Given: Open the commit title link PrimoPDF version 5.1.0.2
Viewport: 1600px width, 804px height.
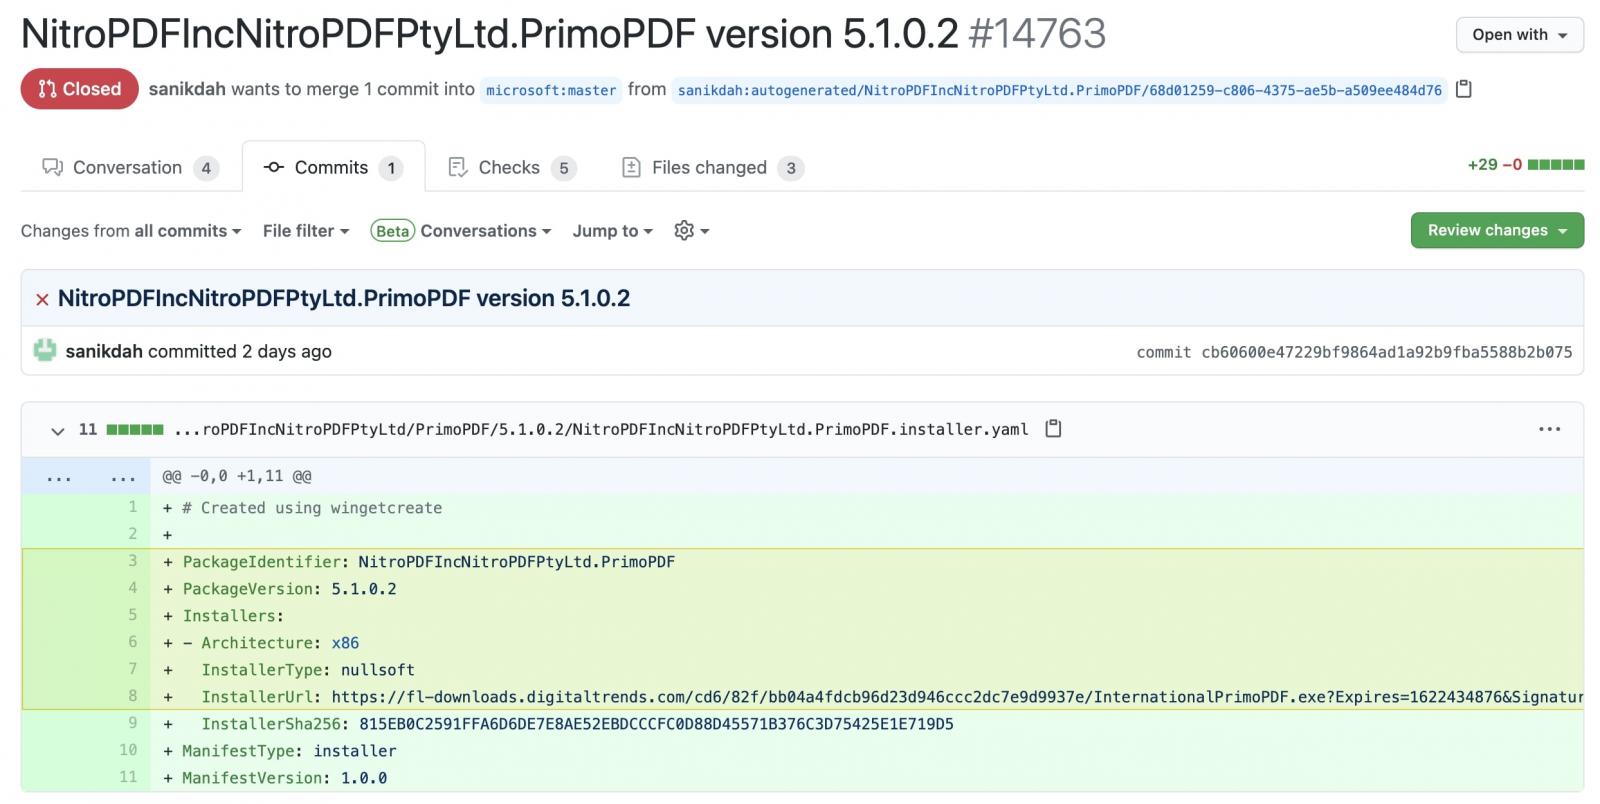Looking at the screenshot, I should point(344,298).
